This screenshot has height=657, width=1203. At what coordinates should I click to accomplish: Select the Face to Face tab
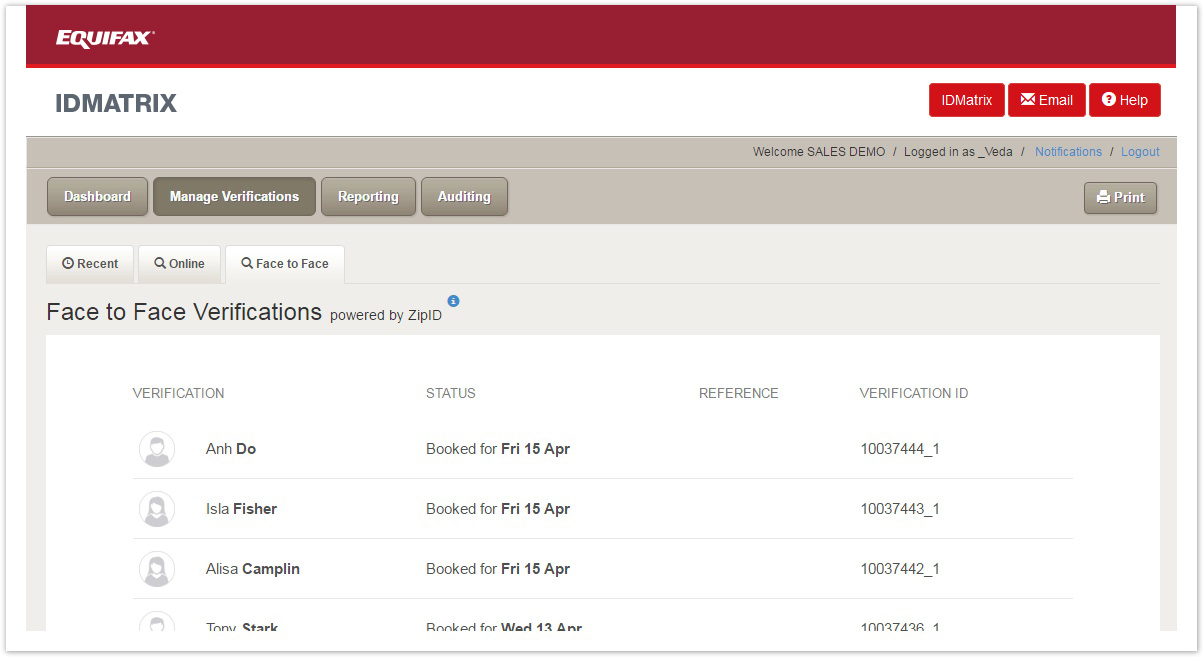point(285,264)
